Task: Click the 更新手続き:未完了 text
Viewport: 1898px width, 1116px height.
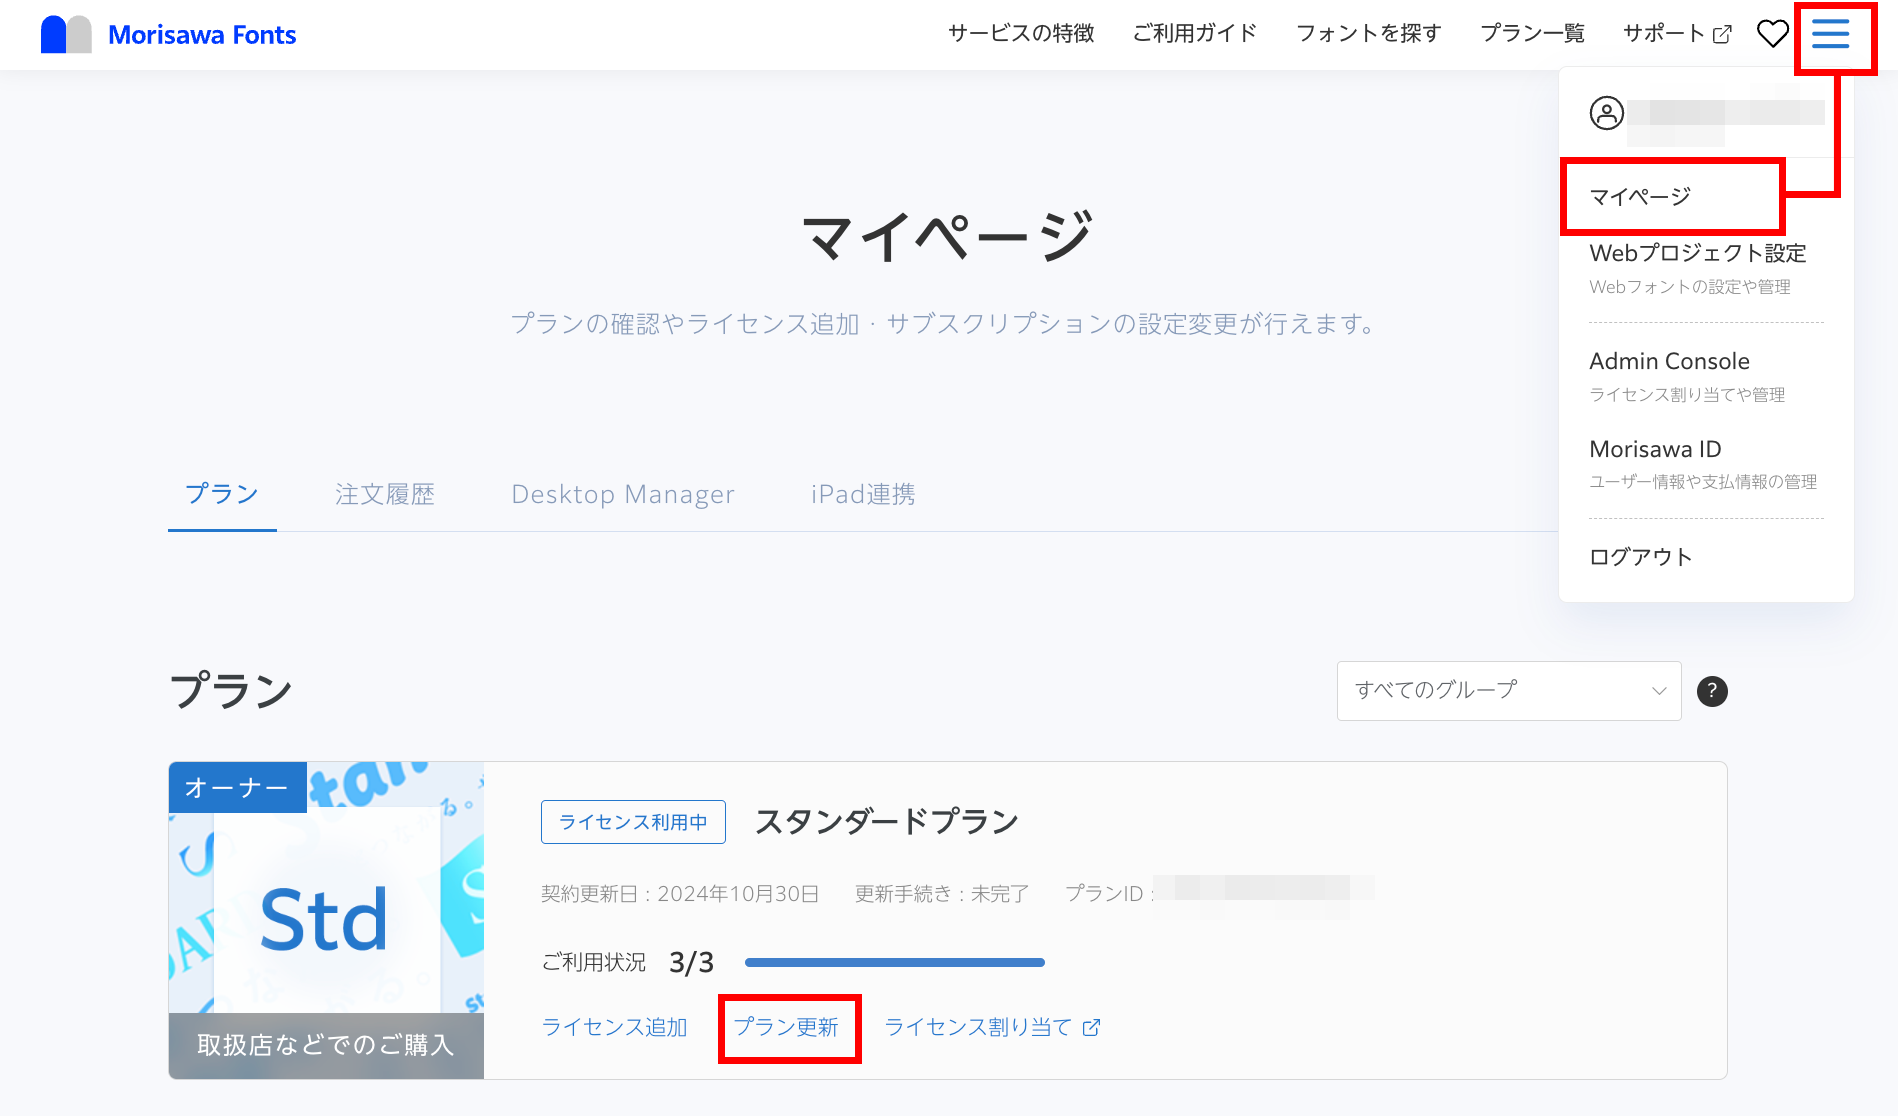Action: coord(941,894)
